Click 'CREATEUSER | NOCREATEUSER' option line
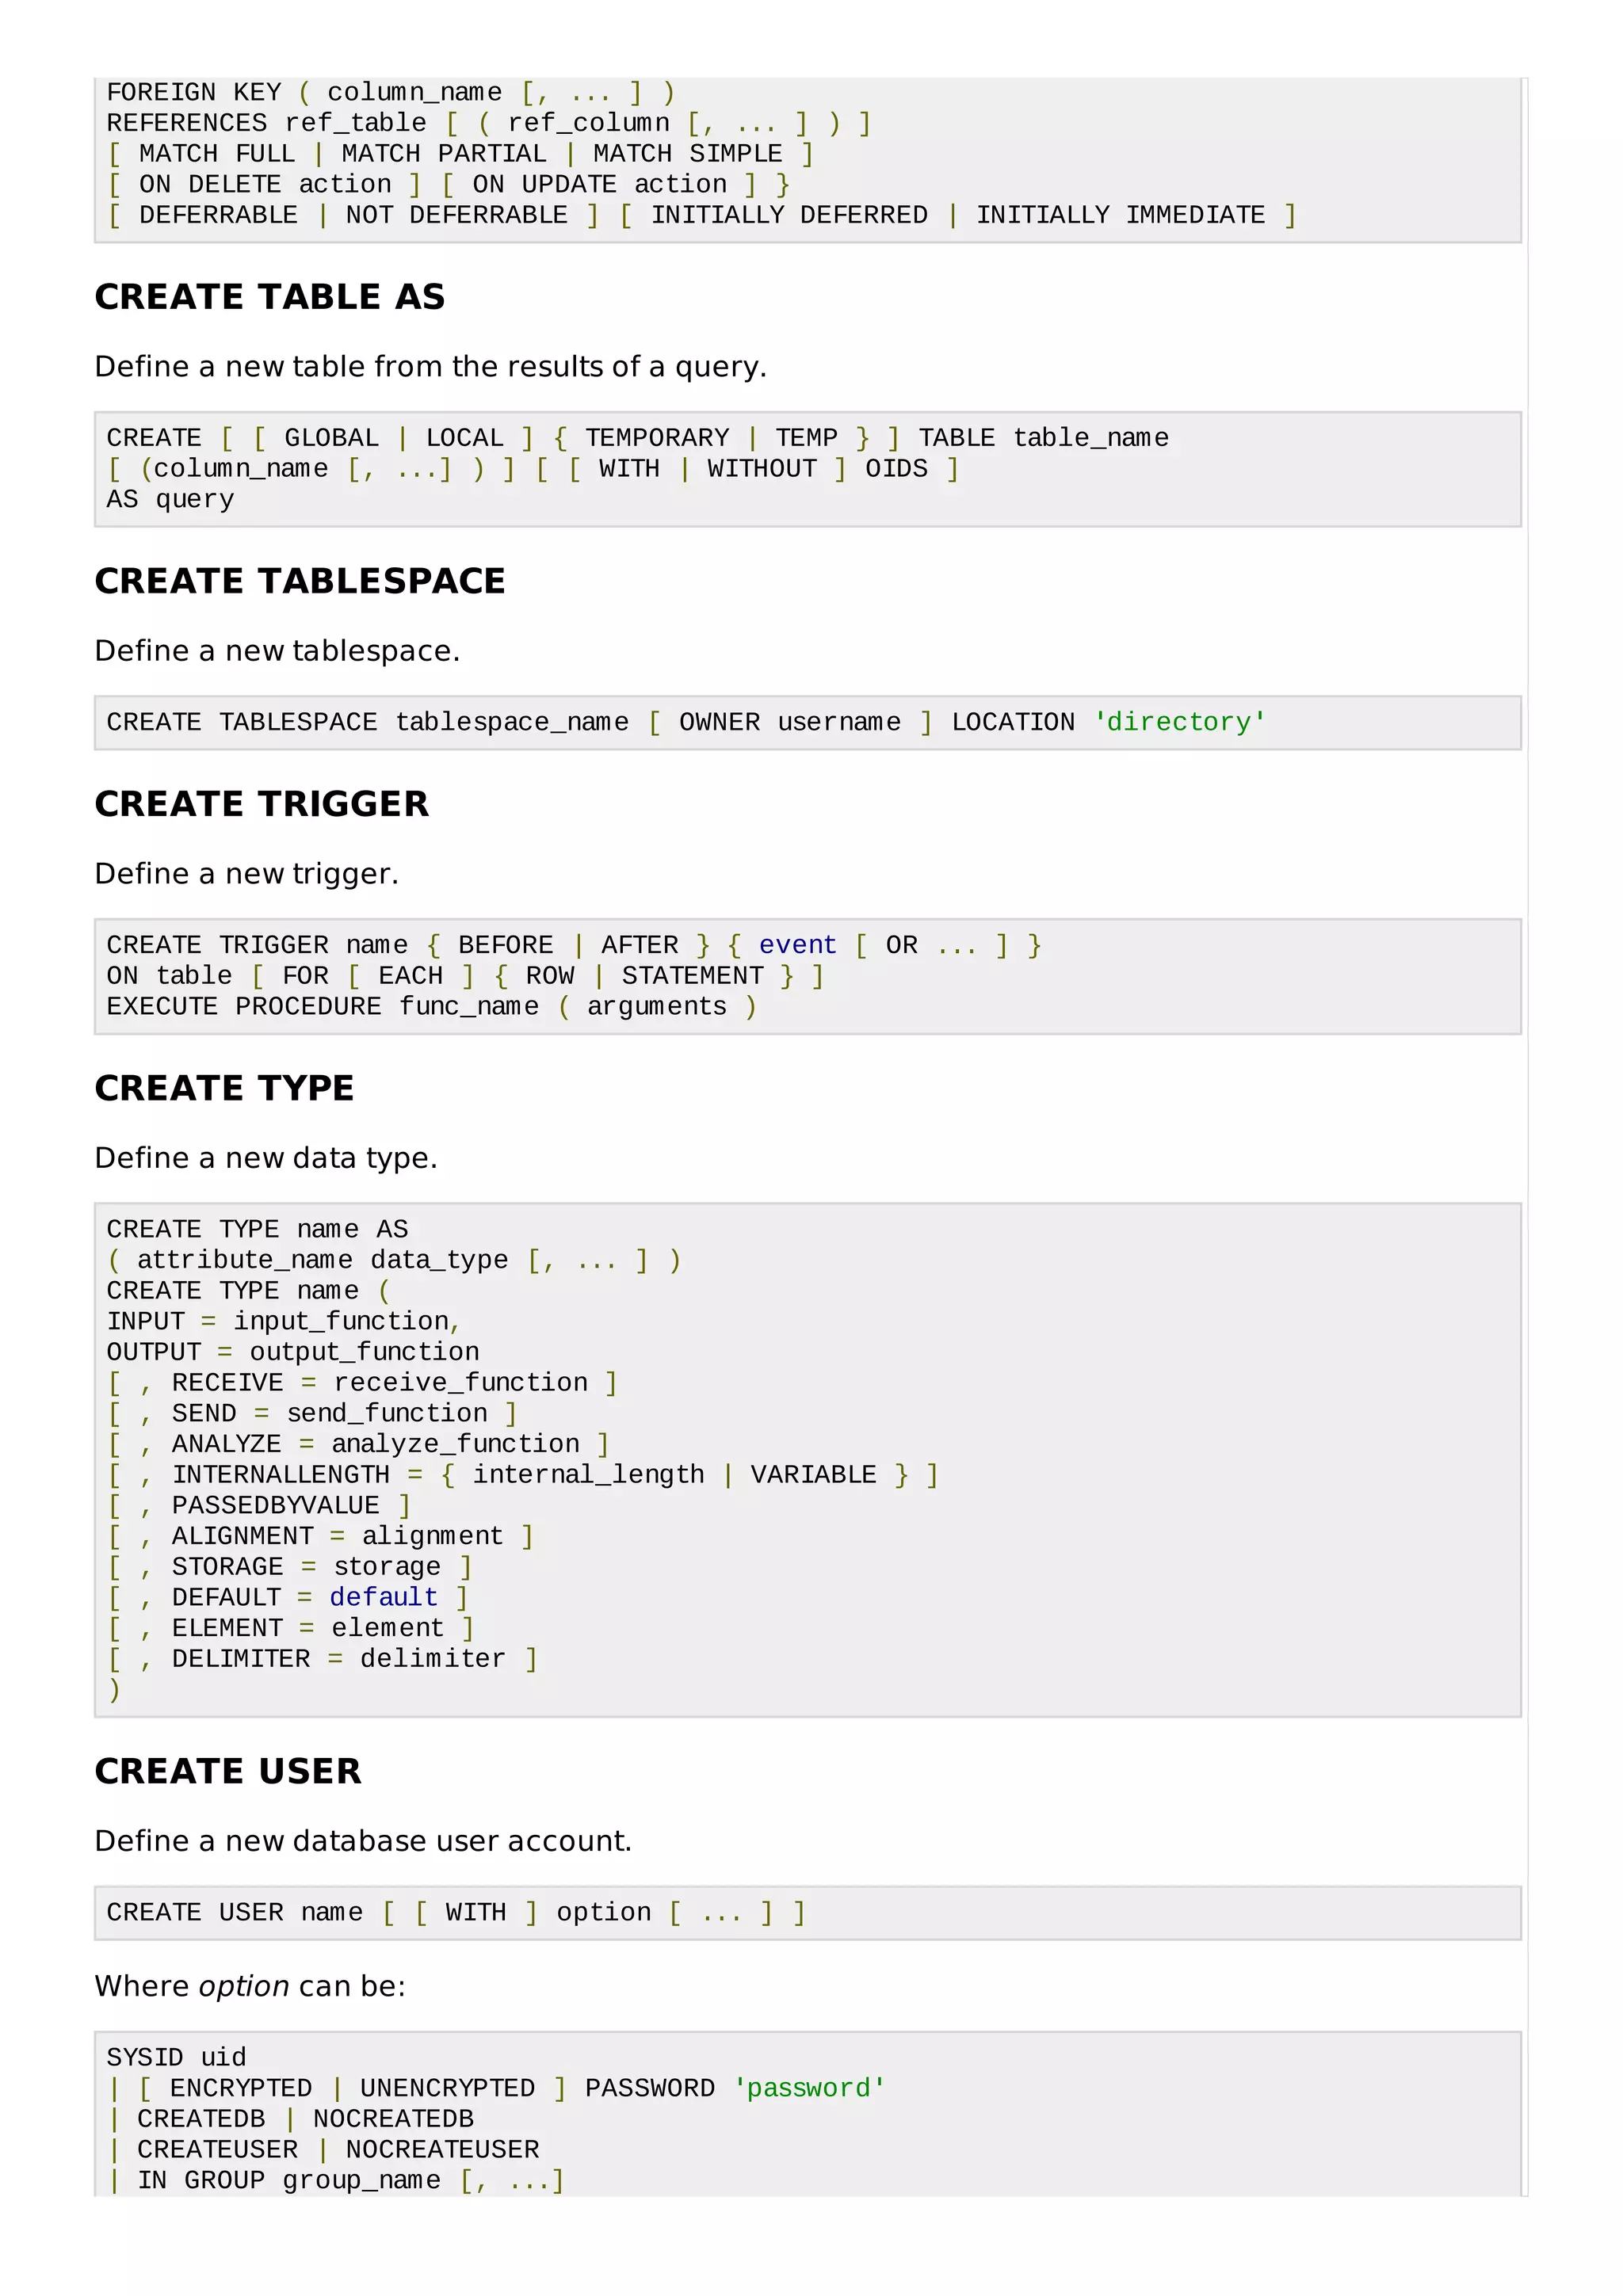This screenshot has width=1623, height=2296. pyautogui.click(x=338, y=2149)
